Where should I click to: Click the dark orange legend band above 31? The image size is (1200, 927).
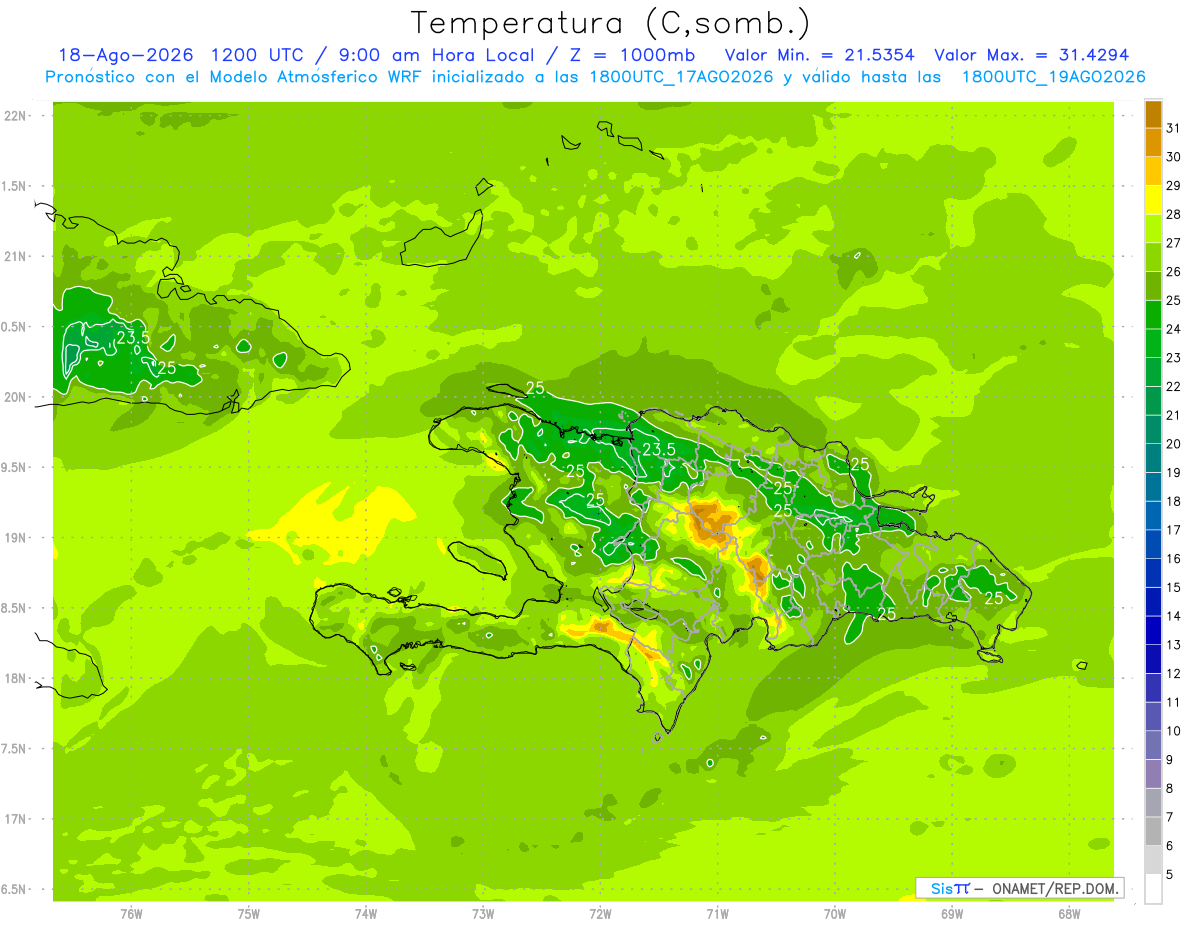(1153, 115)
